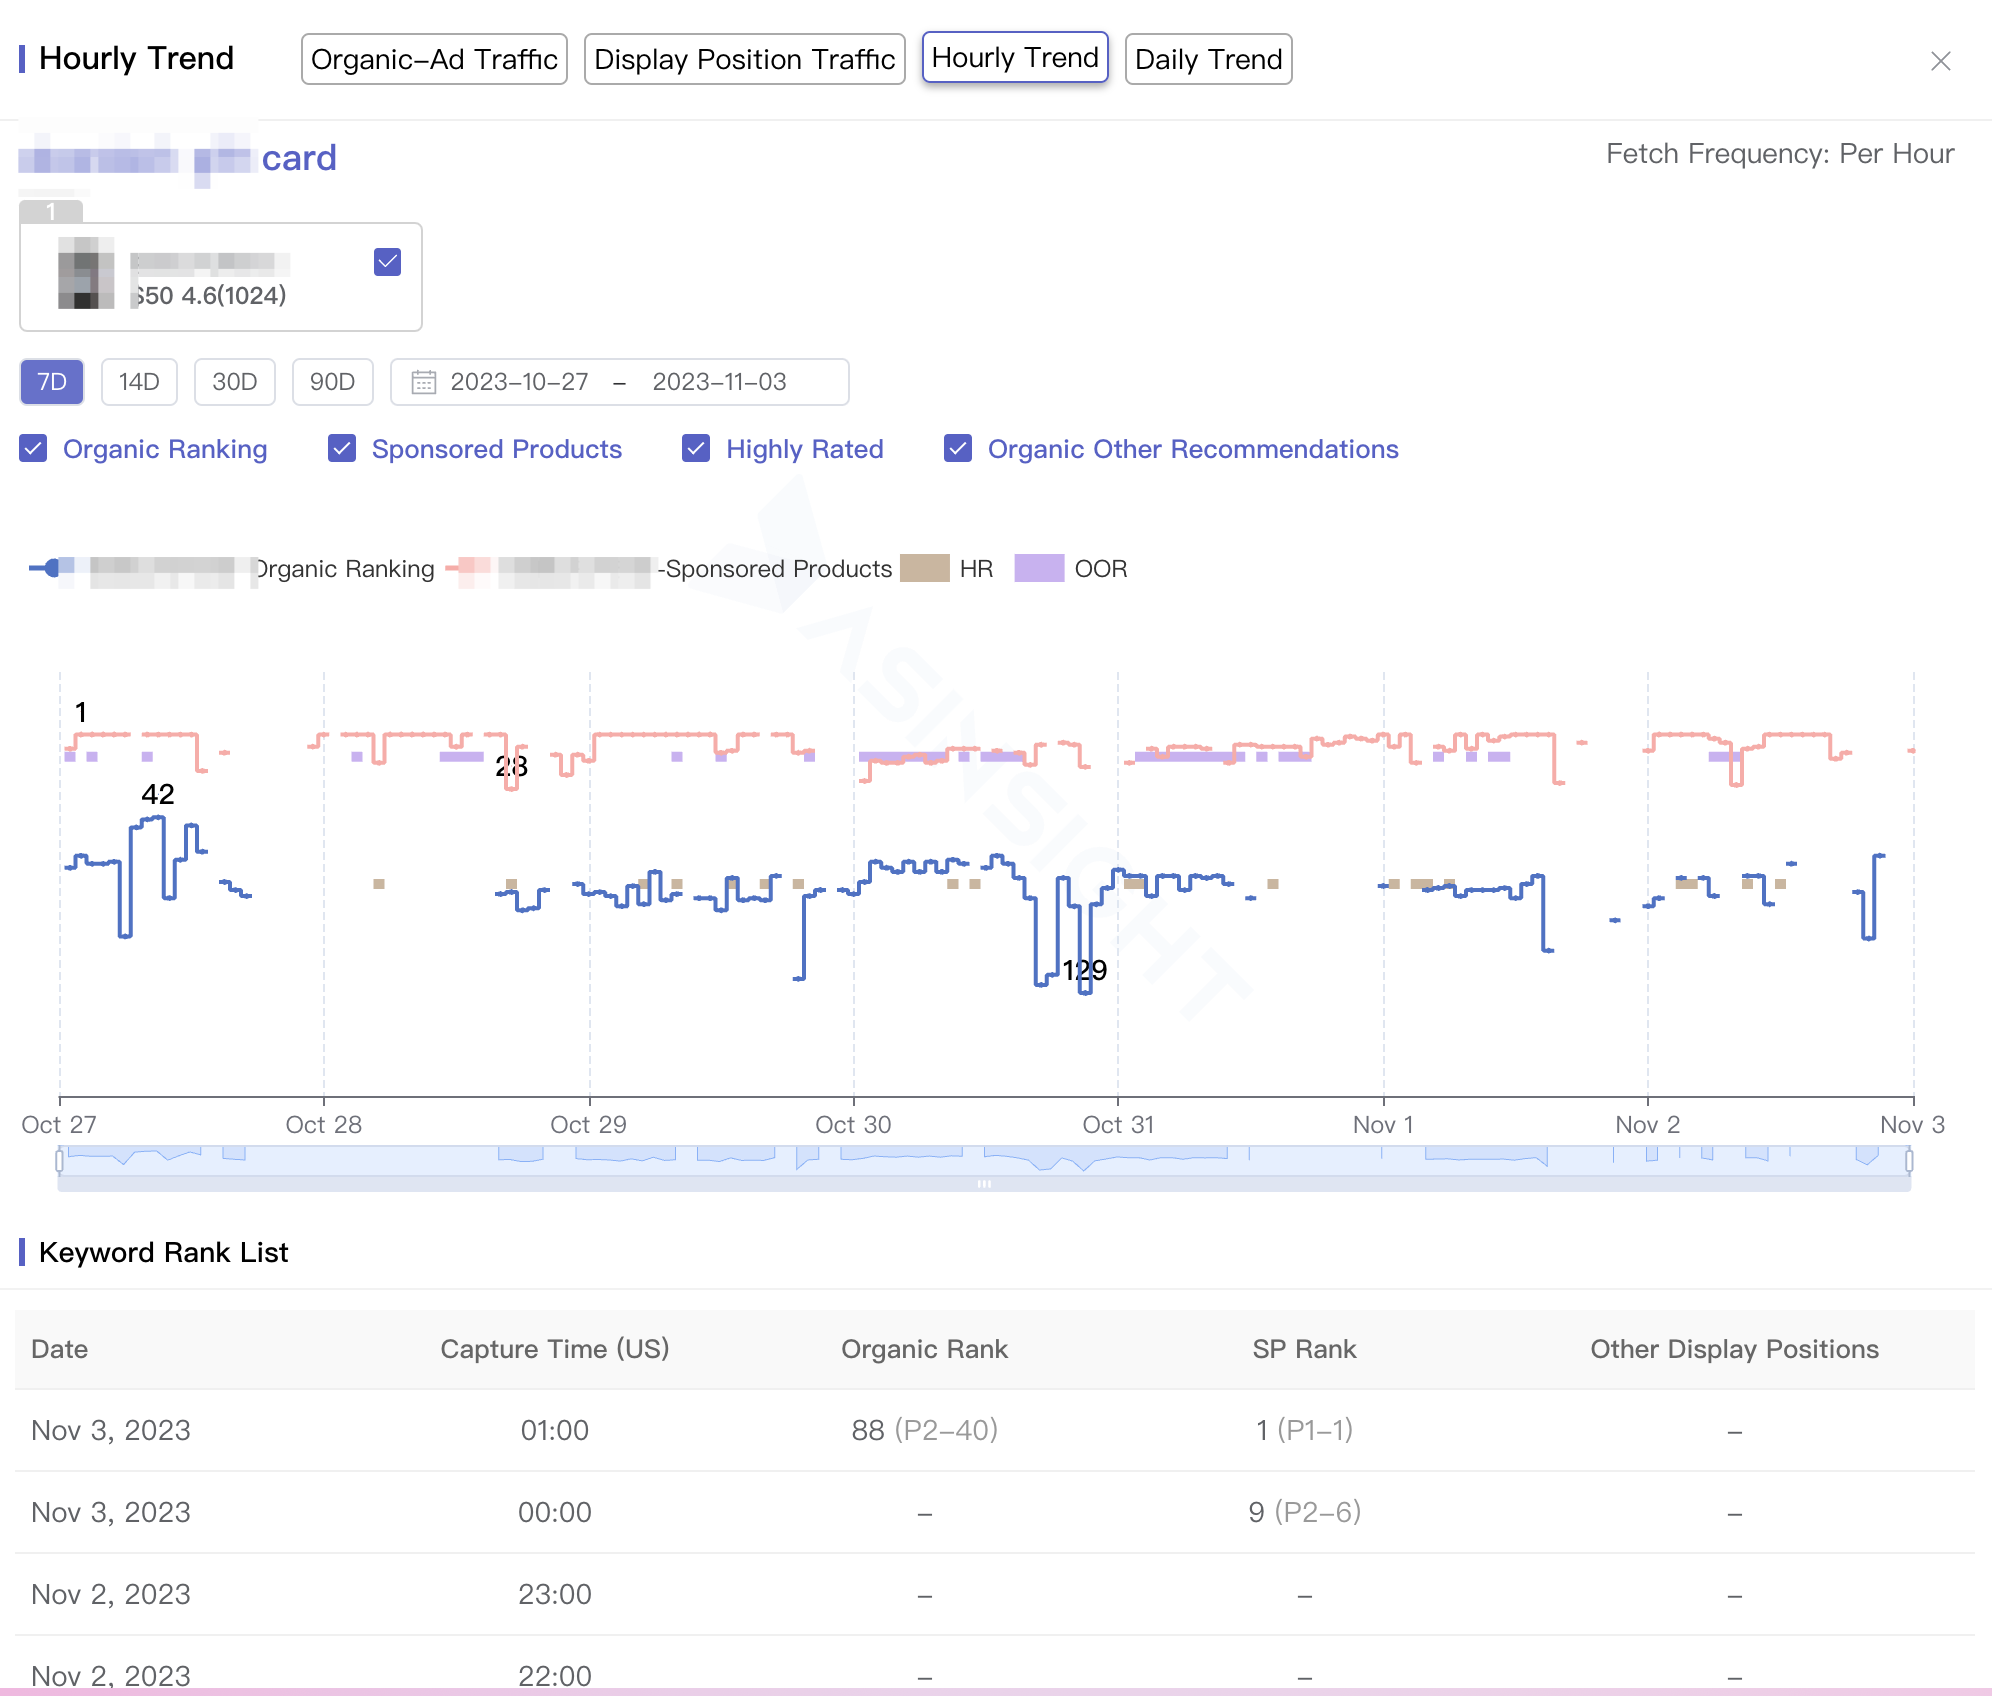Close the Hourly Trend dialog

coord(1940,61)
